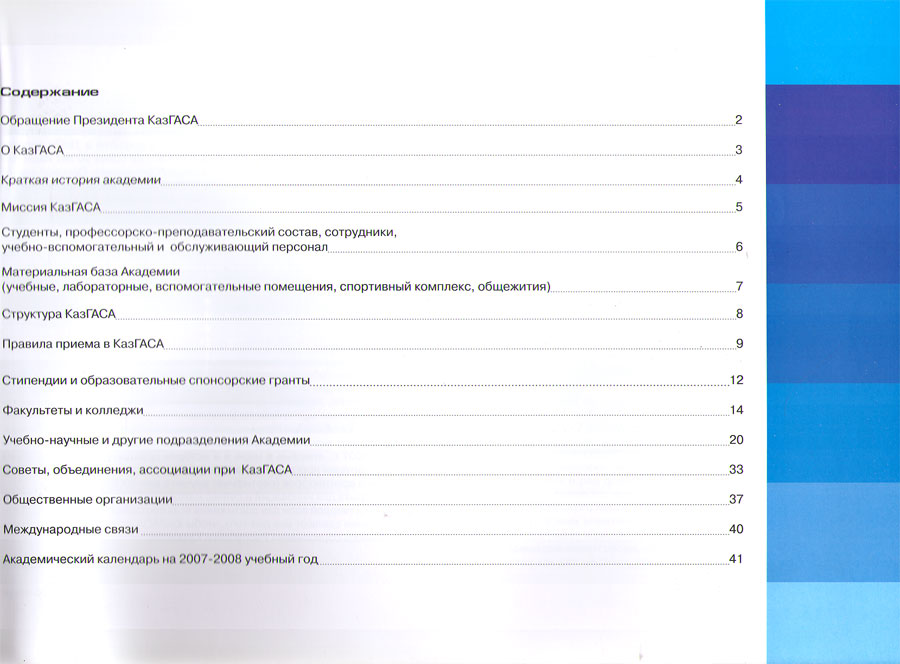Click page number 7
The height and width of the screenshot is (664, 900).
tap(740, 286)
